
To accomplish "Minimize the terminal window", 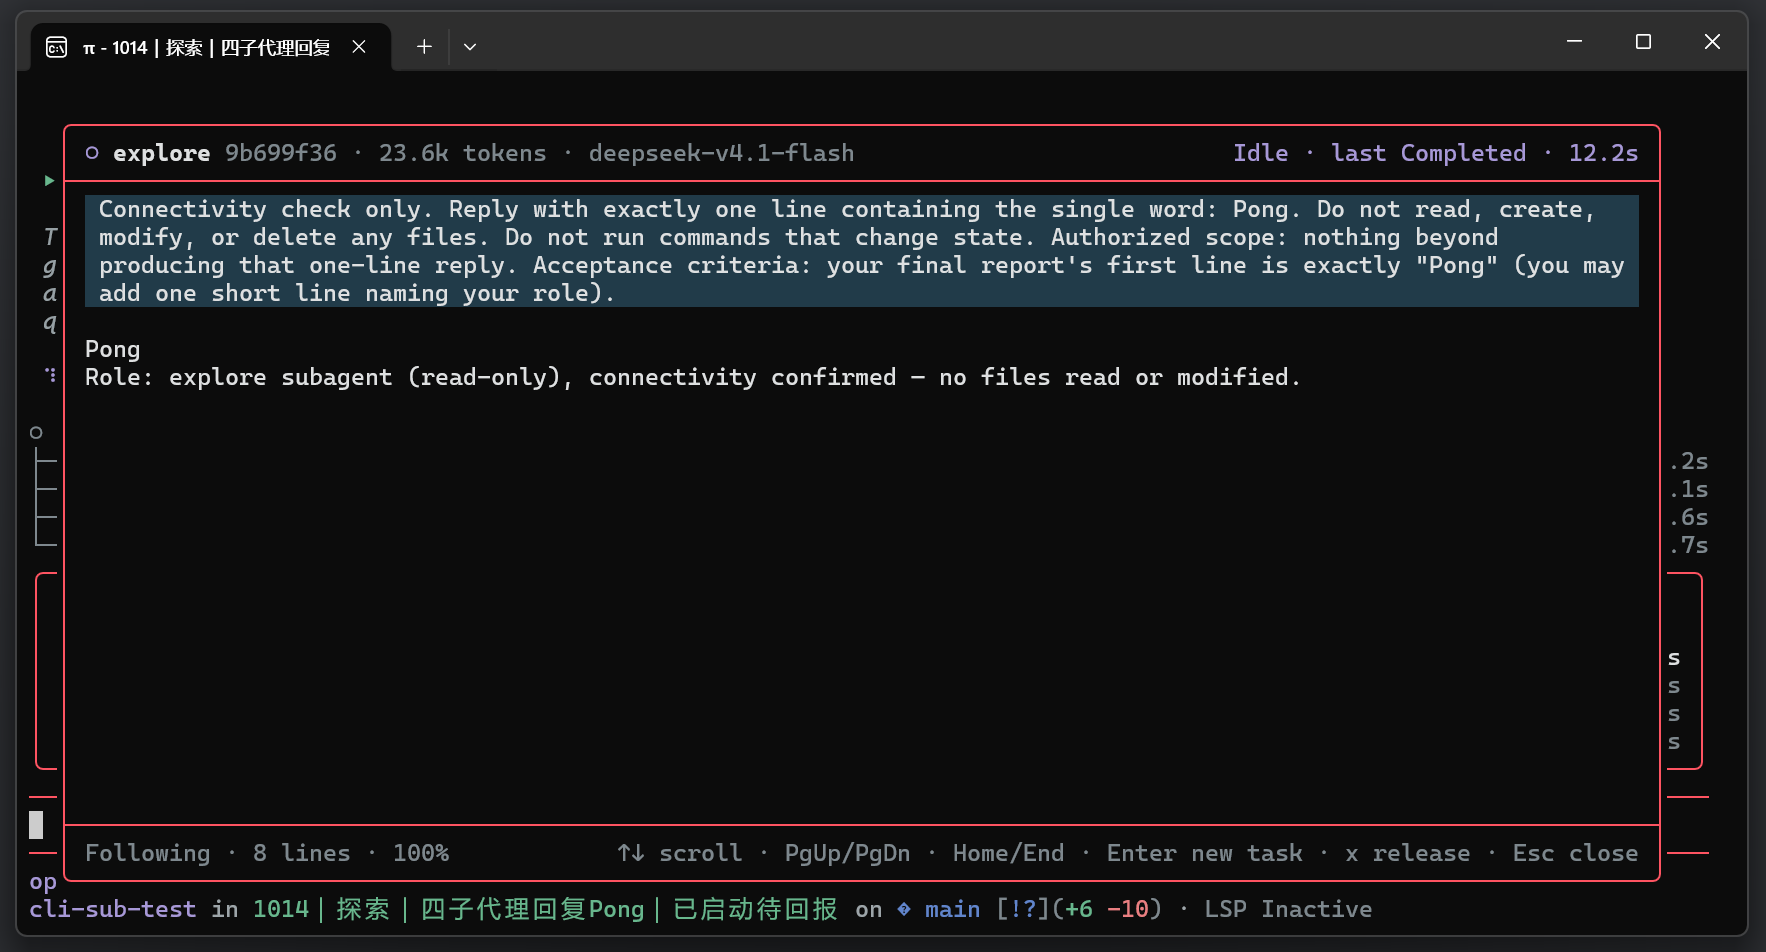I will point(1574,42).
